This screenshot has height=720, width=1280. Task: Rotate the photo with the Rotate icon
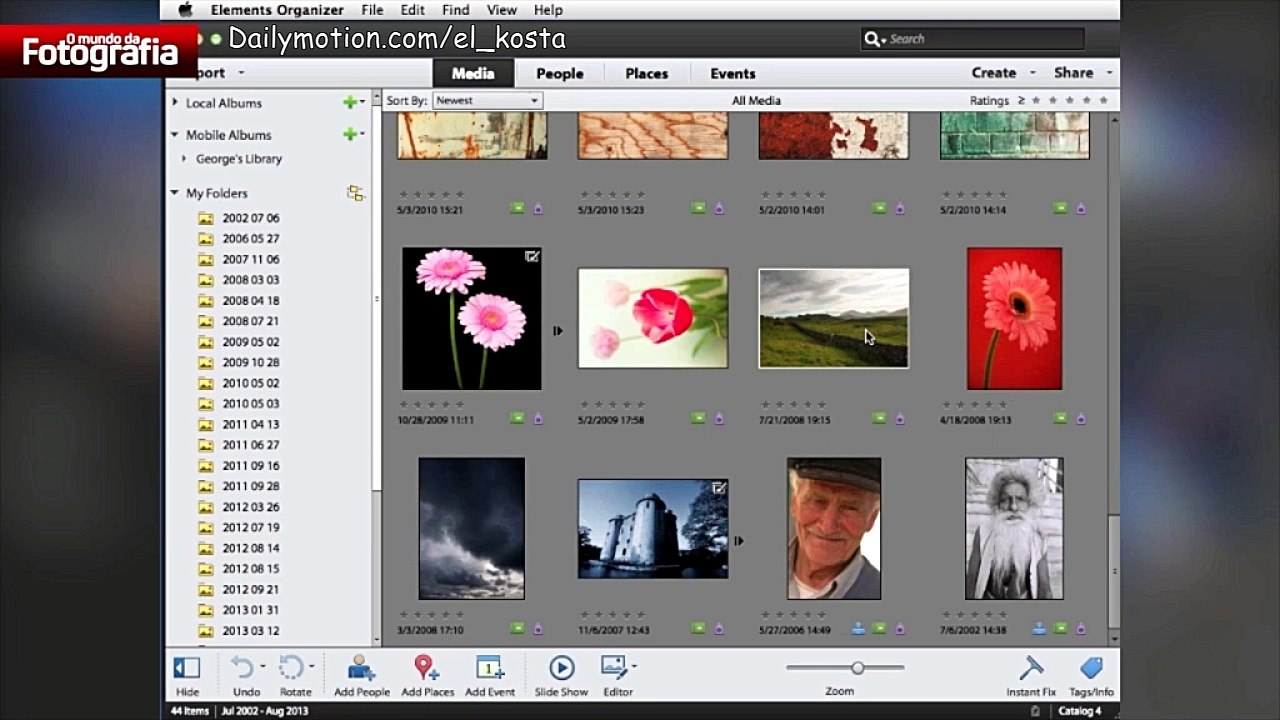tap(291, 668)
